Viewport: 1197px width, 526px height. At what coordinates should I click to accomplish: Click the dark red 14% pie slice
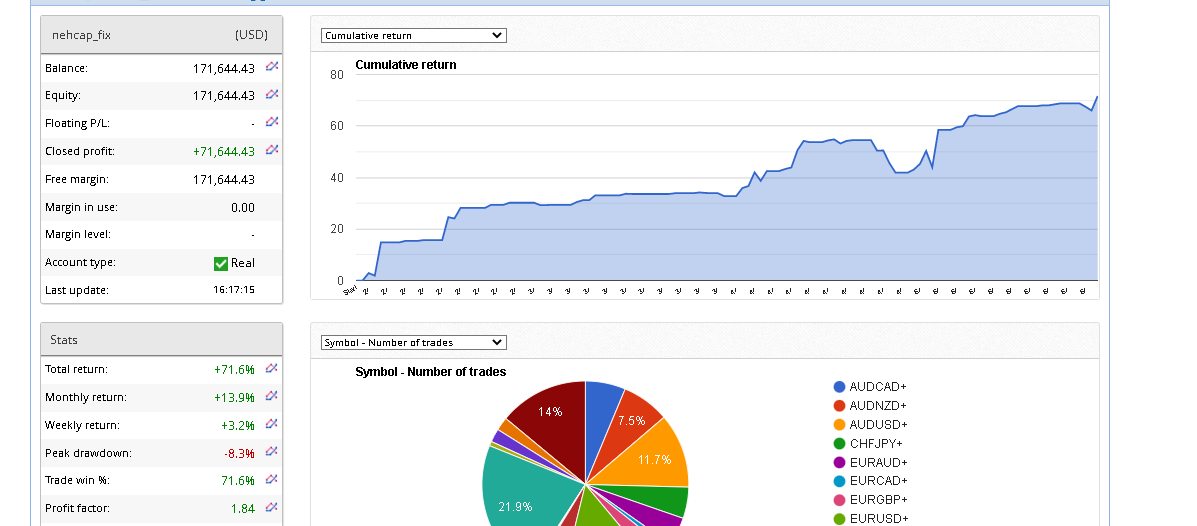550,415
